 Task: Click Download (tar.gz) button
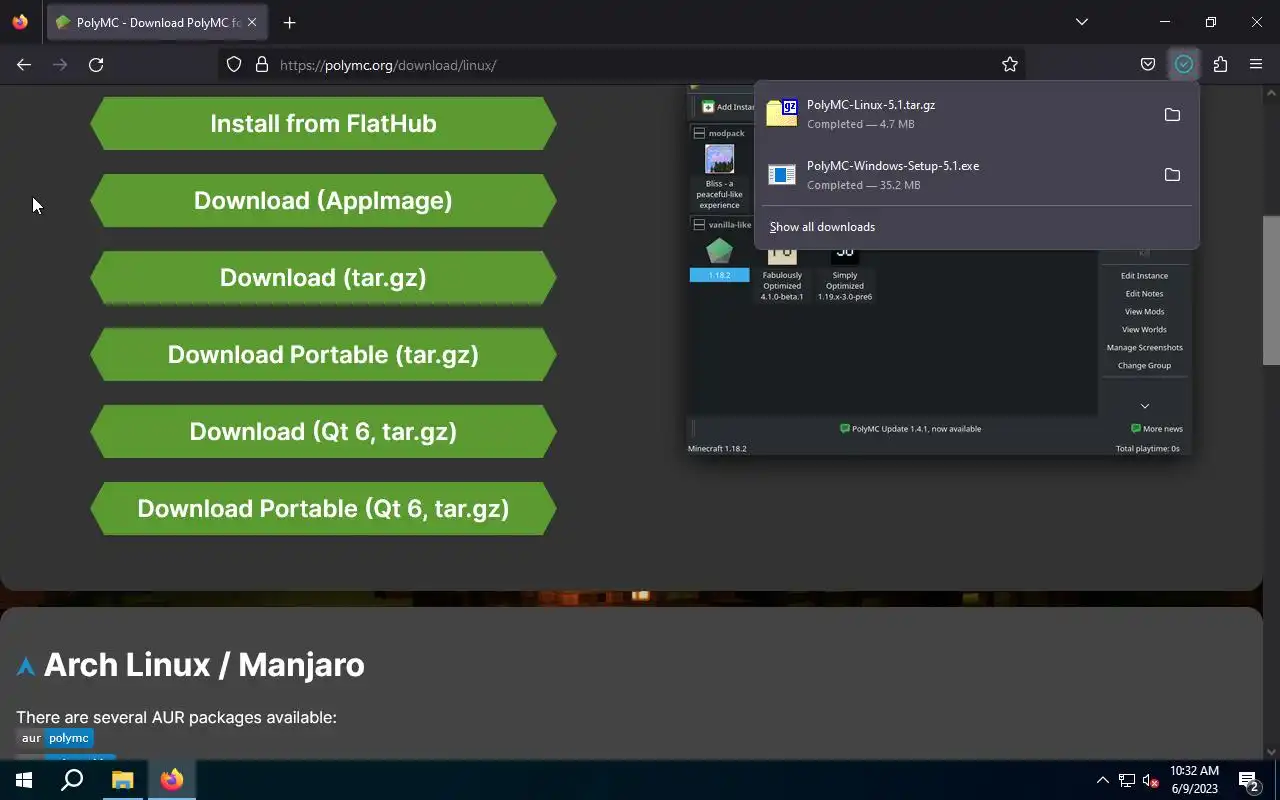(x=323, y=277)
